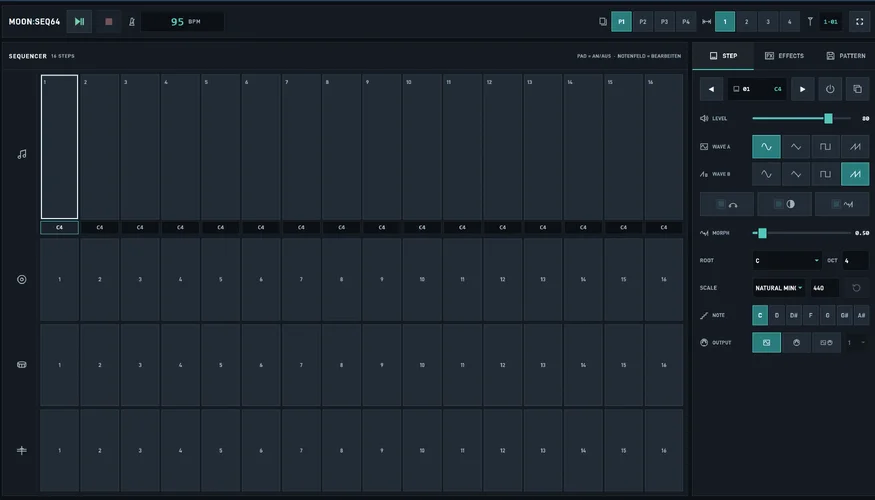Select the sine wave for Wave B
Image resolution: width=875 pixels, height=500 pixels.
pos(766,174)
